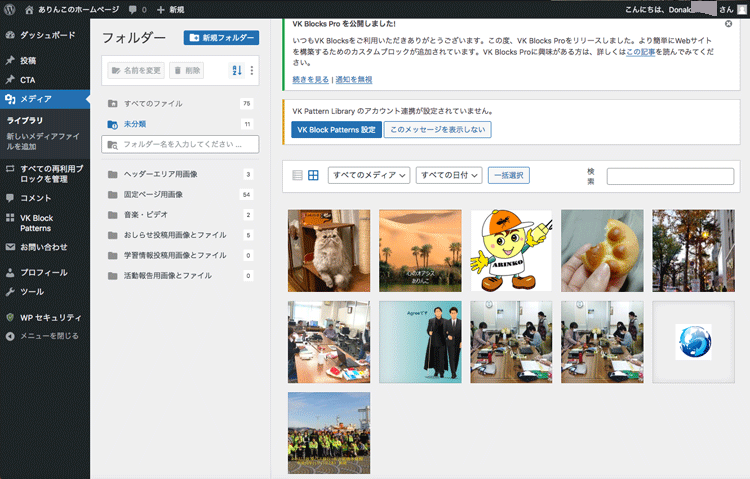Screen dimensions: 750x479
Task: Click the plus 新規 admin bar item
Action: 171,8
